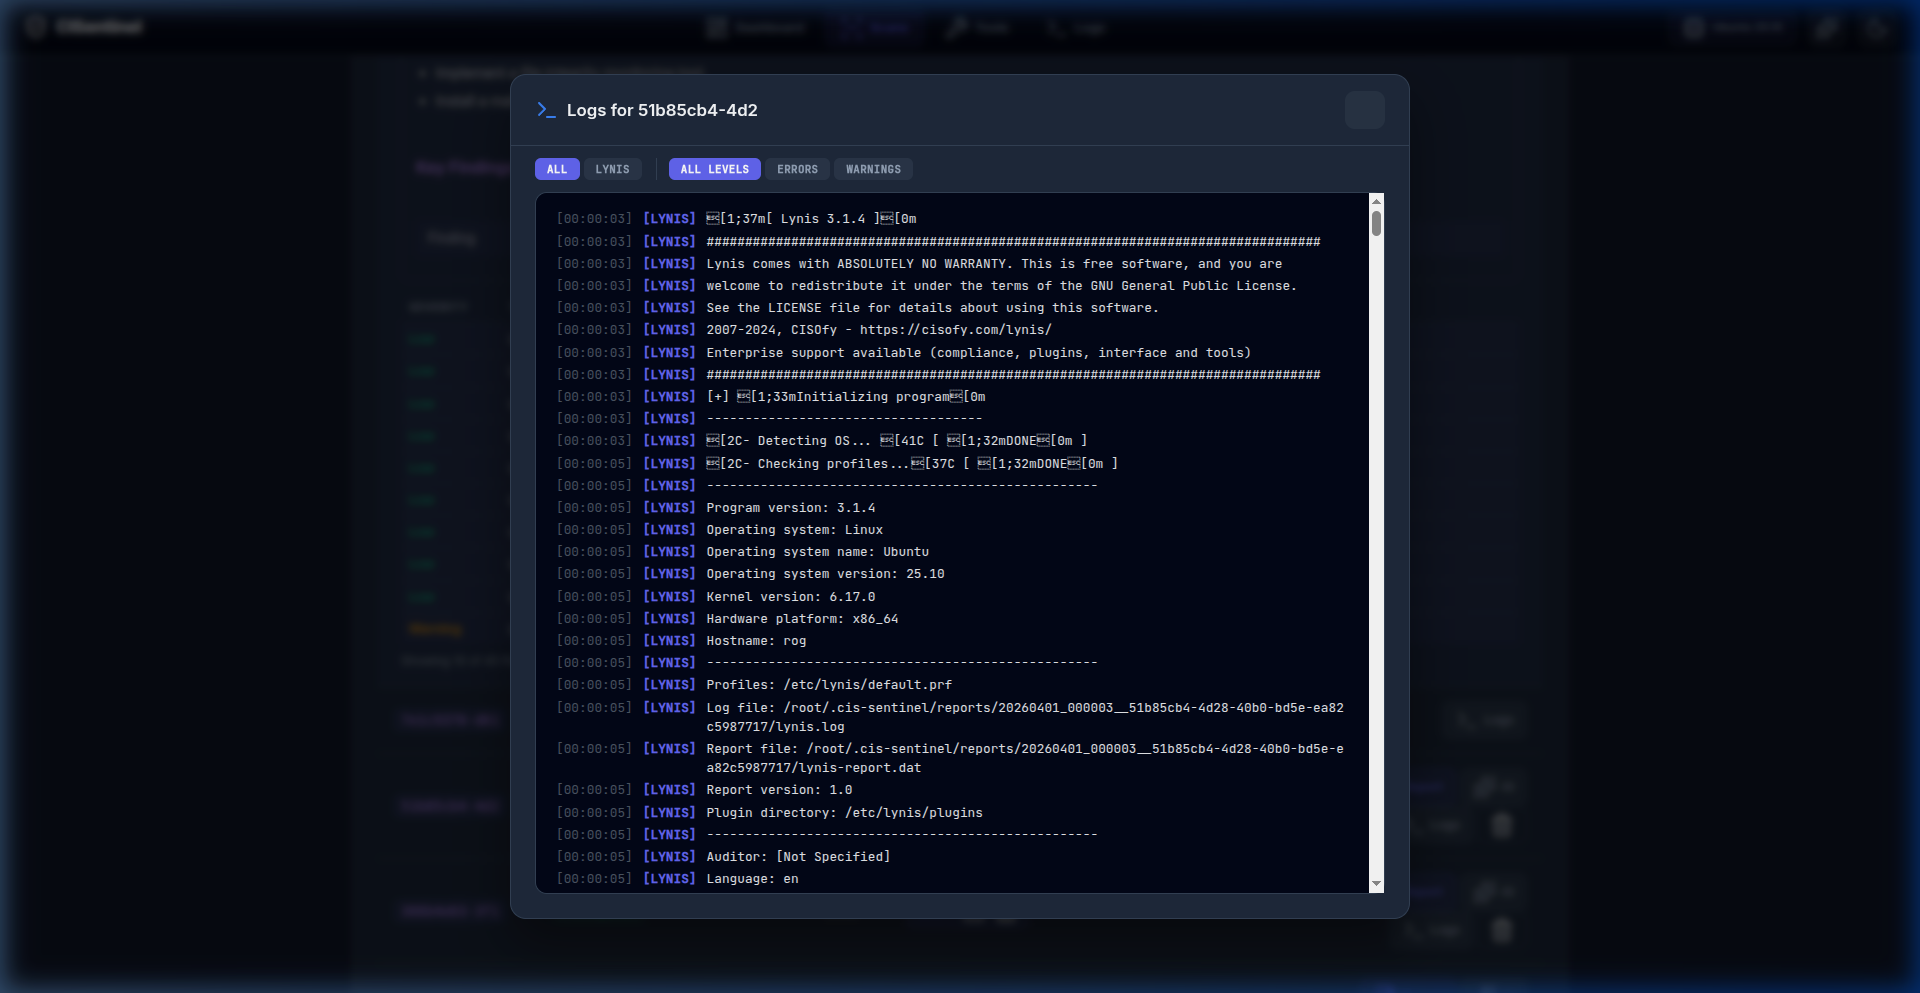Click 'Operating system name: Ubuntu' line
Image resolution: width=1920 pixels, height=993 pixels.
tap(954, 552)
